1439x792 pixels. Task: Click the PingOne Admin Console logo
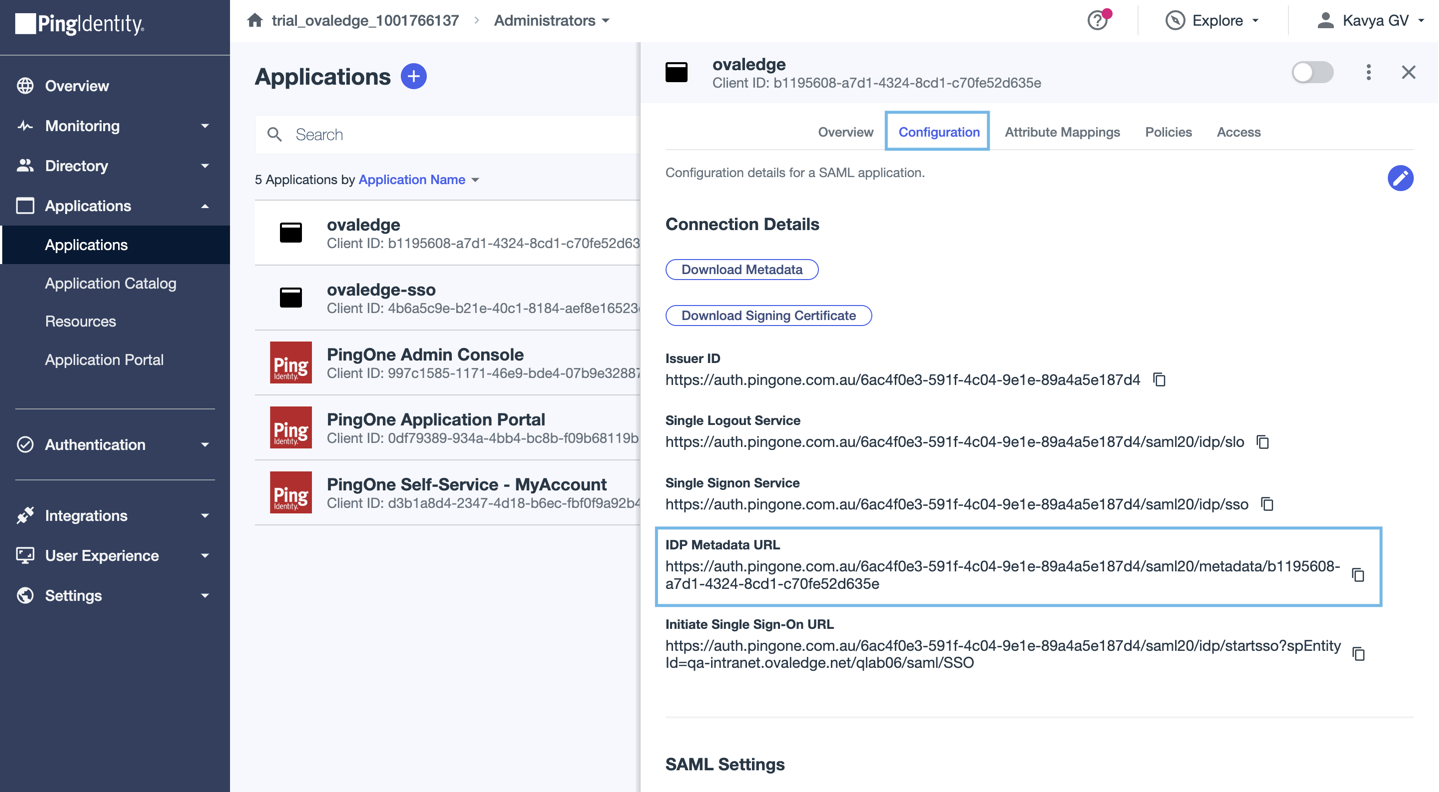pos(291,363)
